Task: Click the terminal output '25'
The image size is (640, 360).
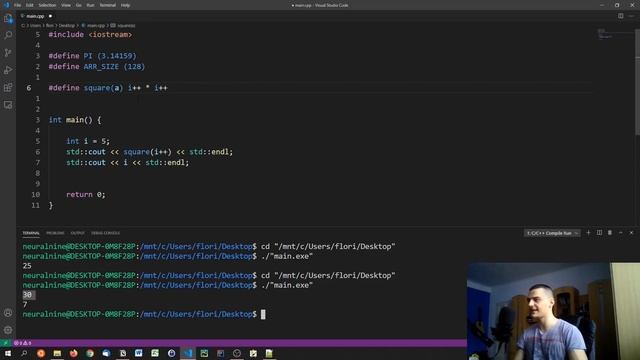Action: 27,266
